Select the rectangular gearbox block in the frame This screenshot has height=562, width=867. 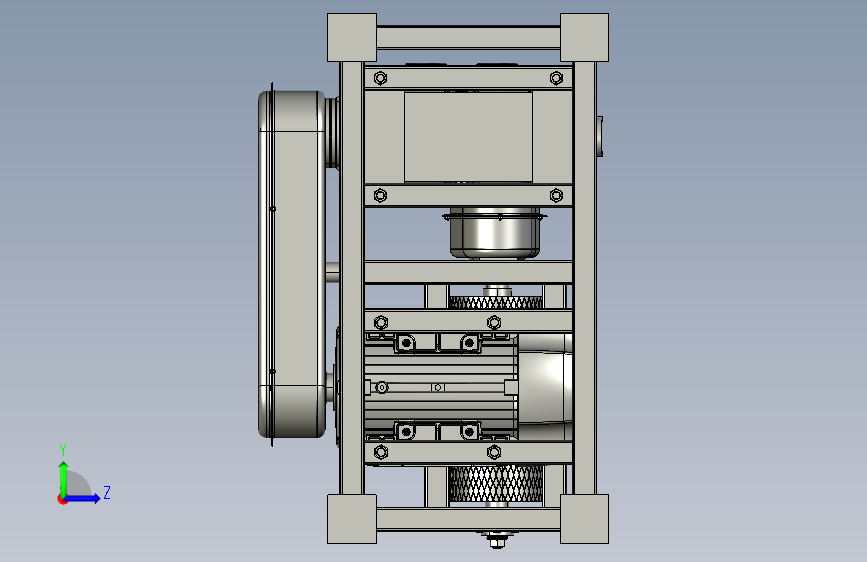click(x=468, y=137)
